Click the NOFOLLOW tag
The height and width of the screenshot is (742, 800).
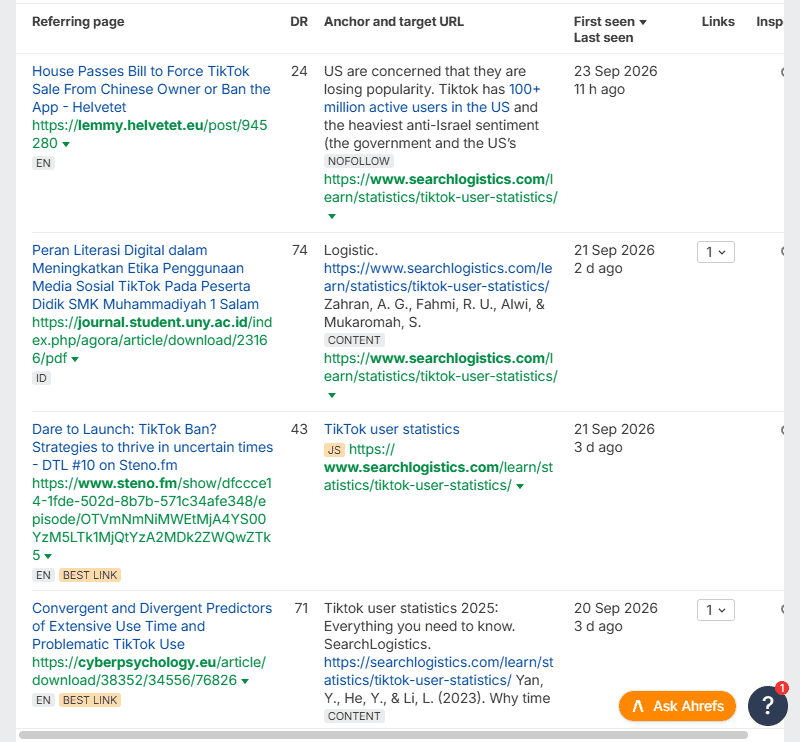tap(359, 161)
